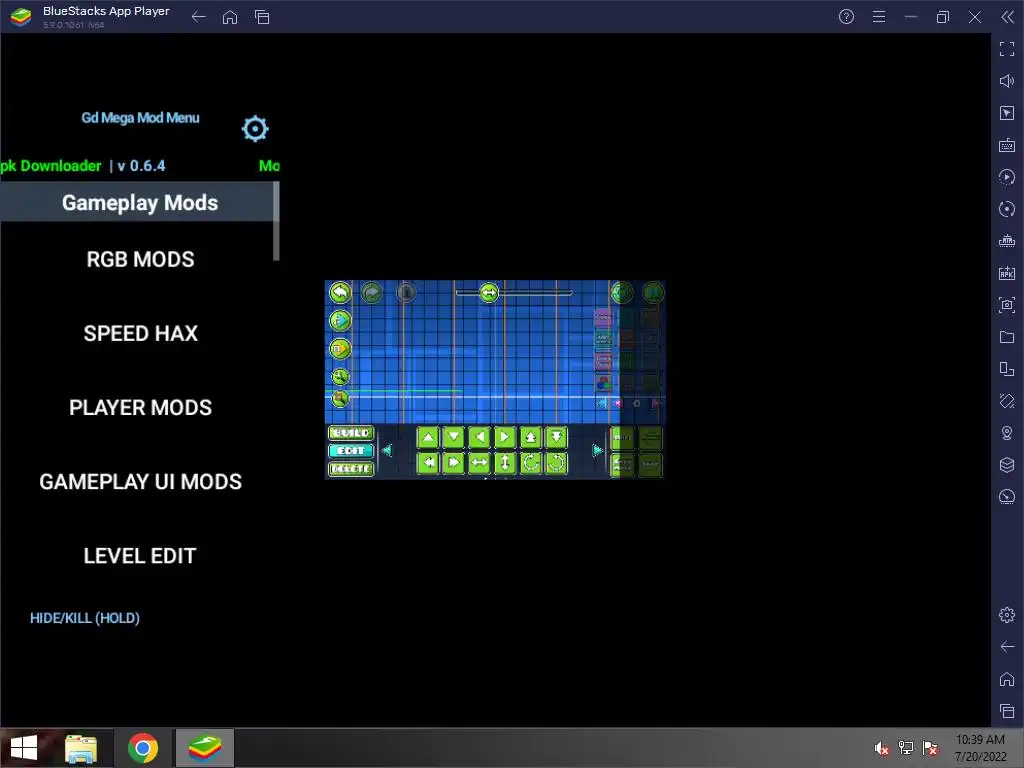Viewport: 1024px width, 768px height.
Task: Open BlueStacks sidebar settings gear
Action: pyautogui.click(x=1007, y=615)
